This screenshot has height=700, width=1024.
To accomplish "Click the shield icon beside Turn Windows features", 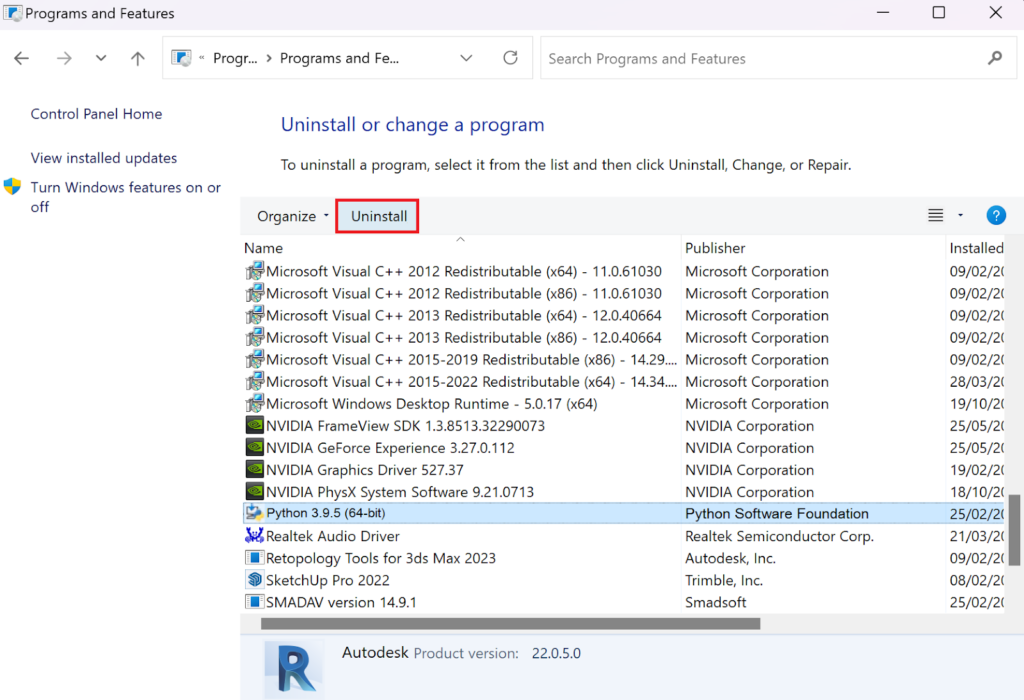I will tap(15, 187).
